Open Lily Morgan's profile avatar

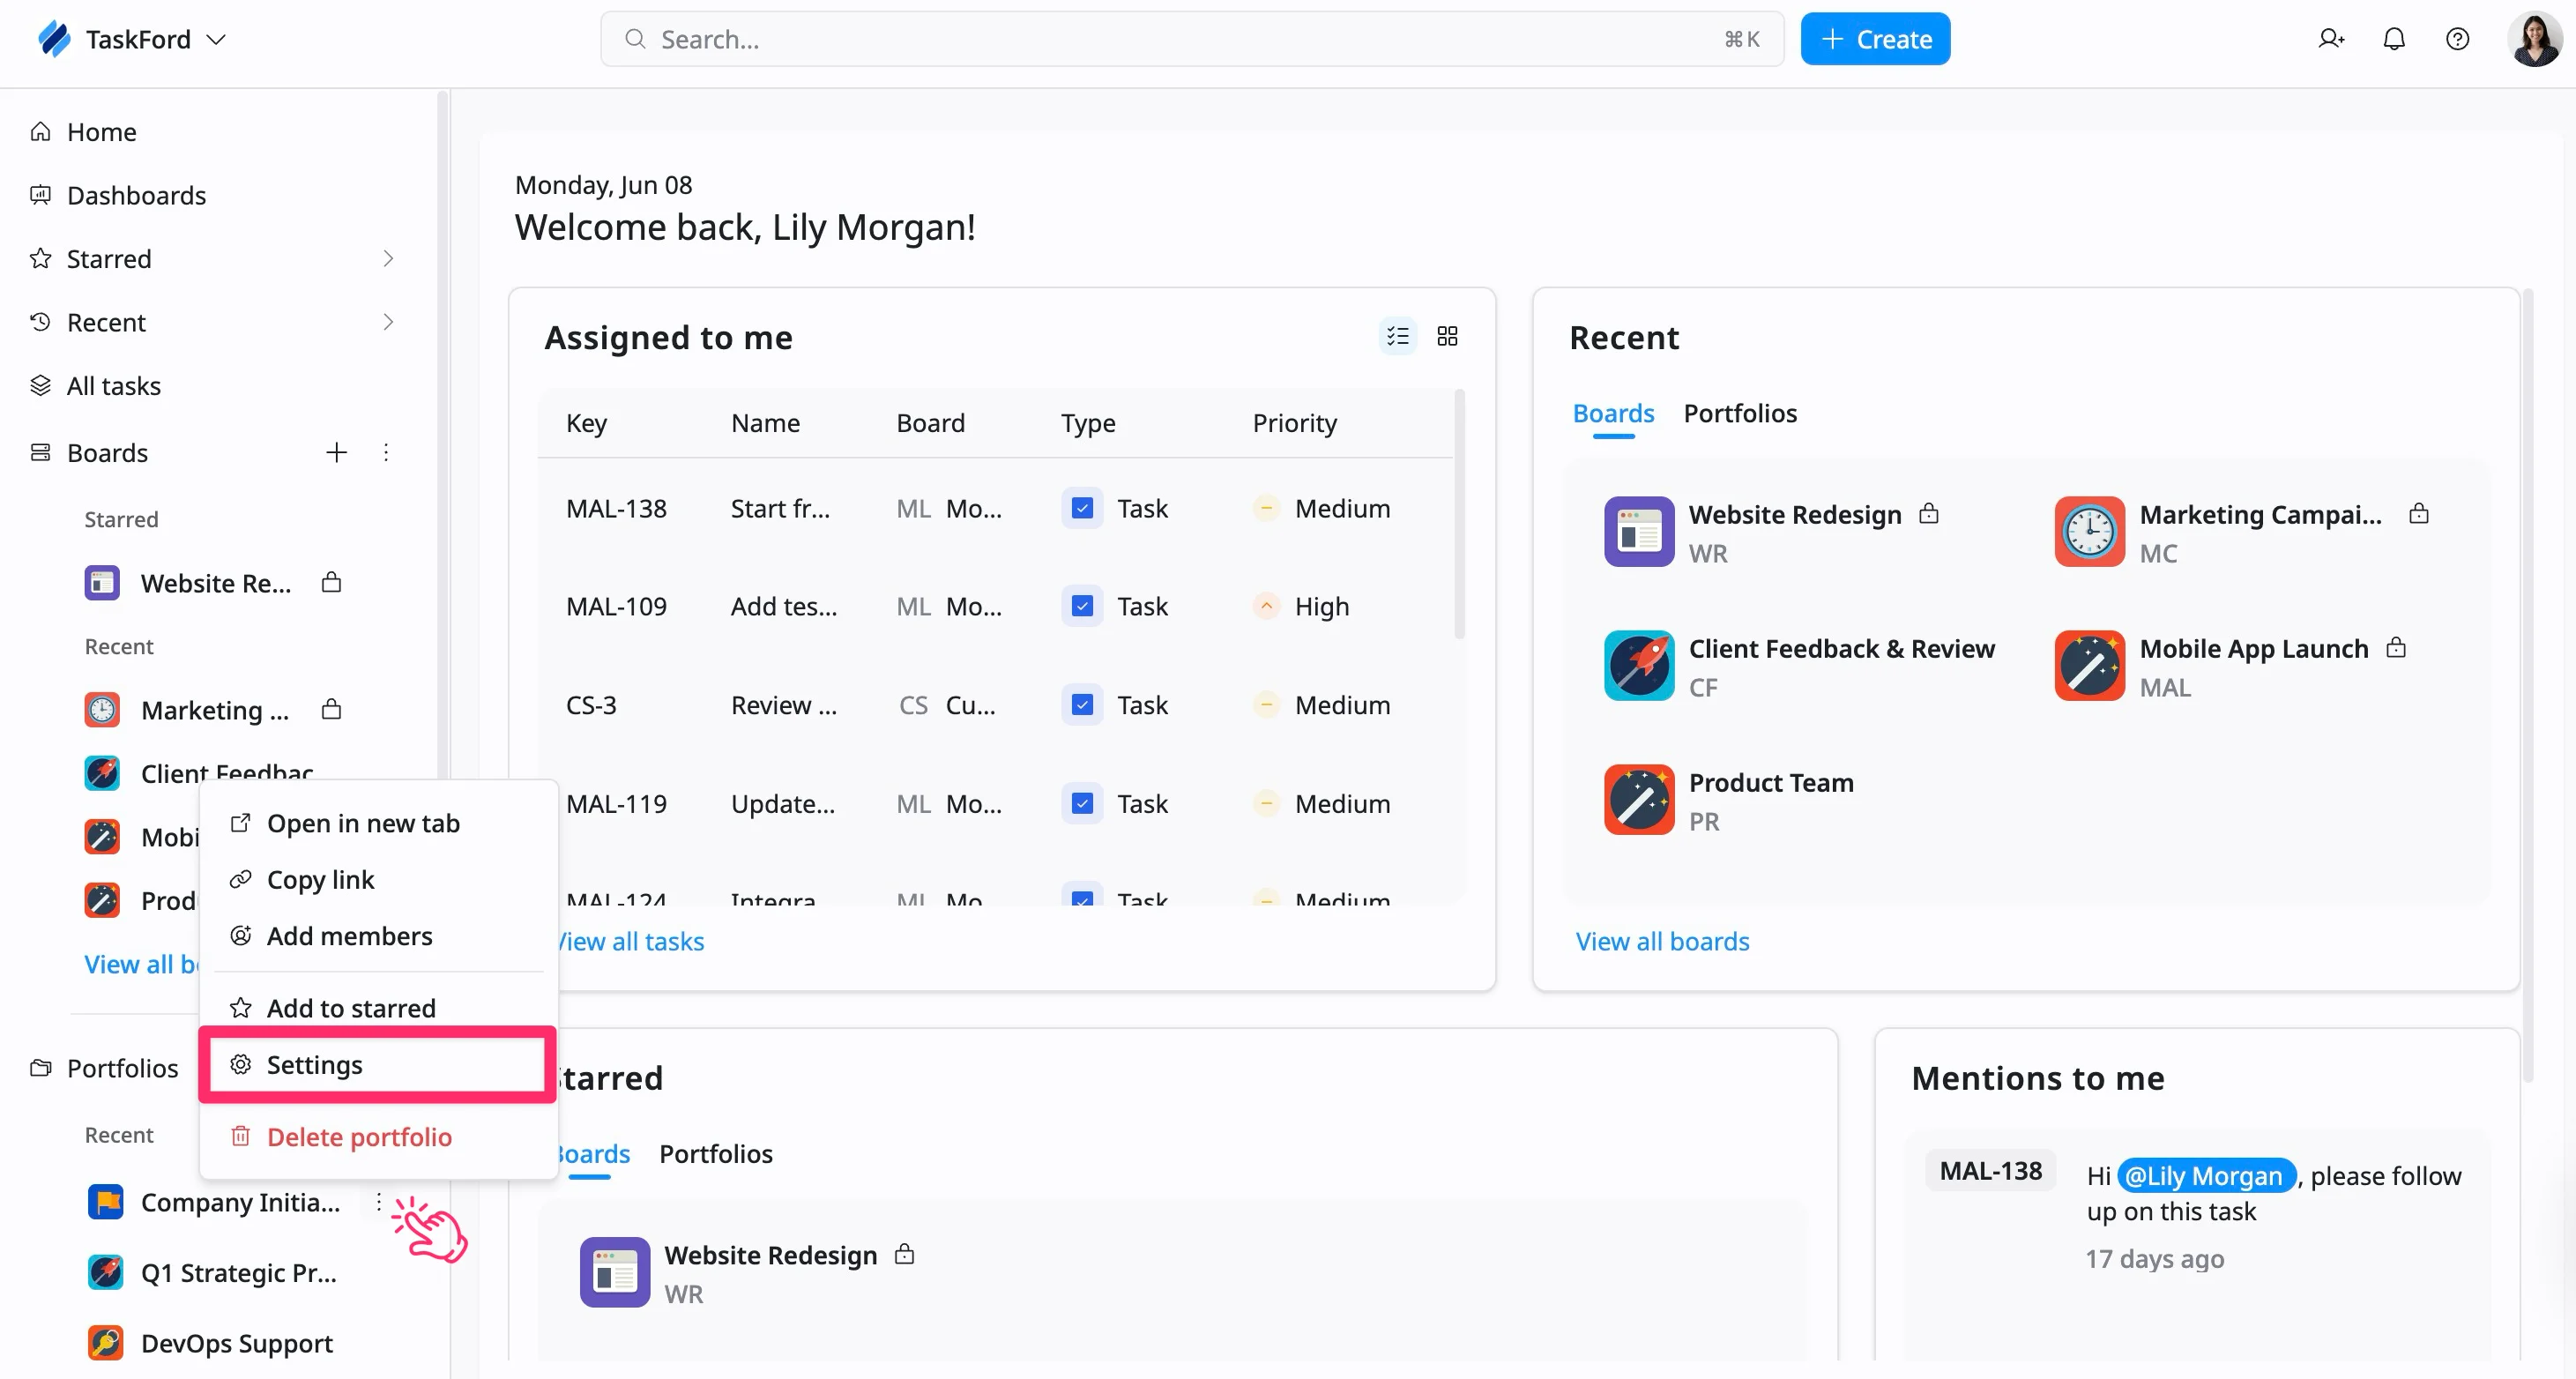[x=2535, y=39]
